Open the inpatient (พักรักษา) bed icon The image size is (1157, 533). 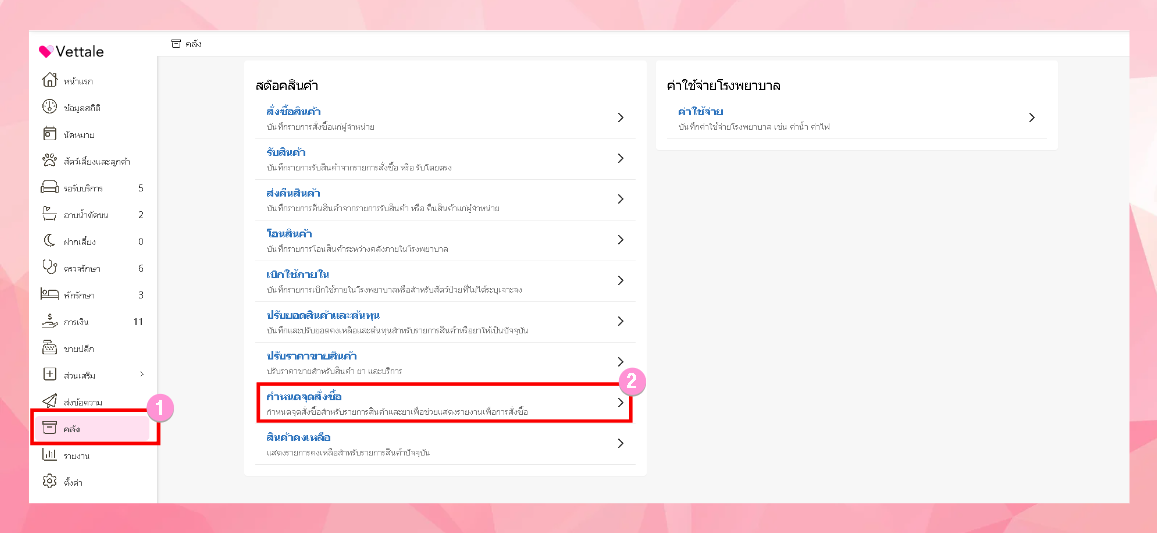coord(49,295)
